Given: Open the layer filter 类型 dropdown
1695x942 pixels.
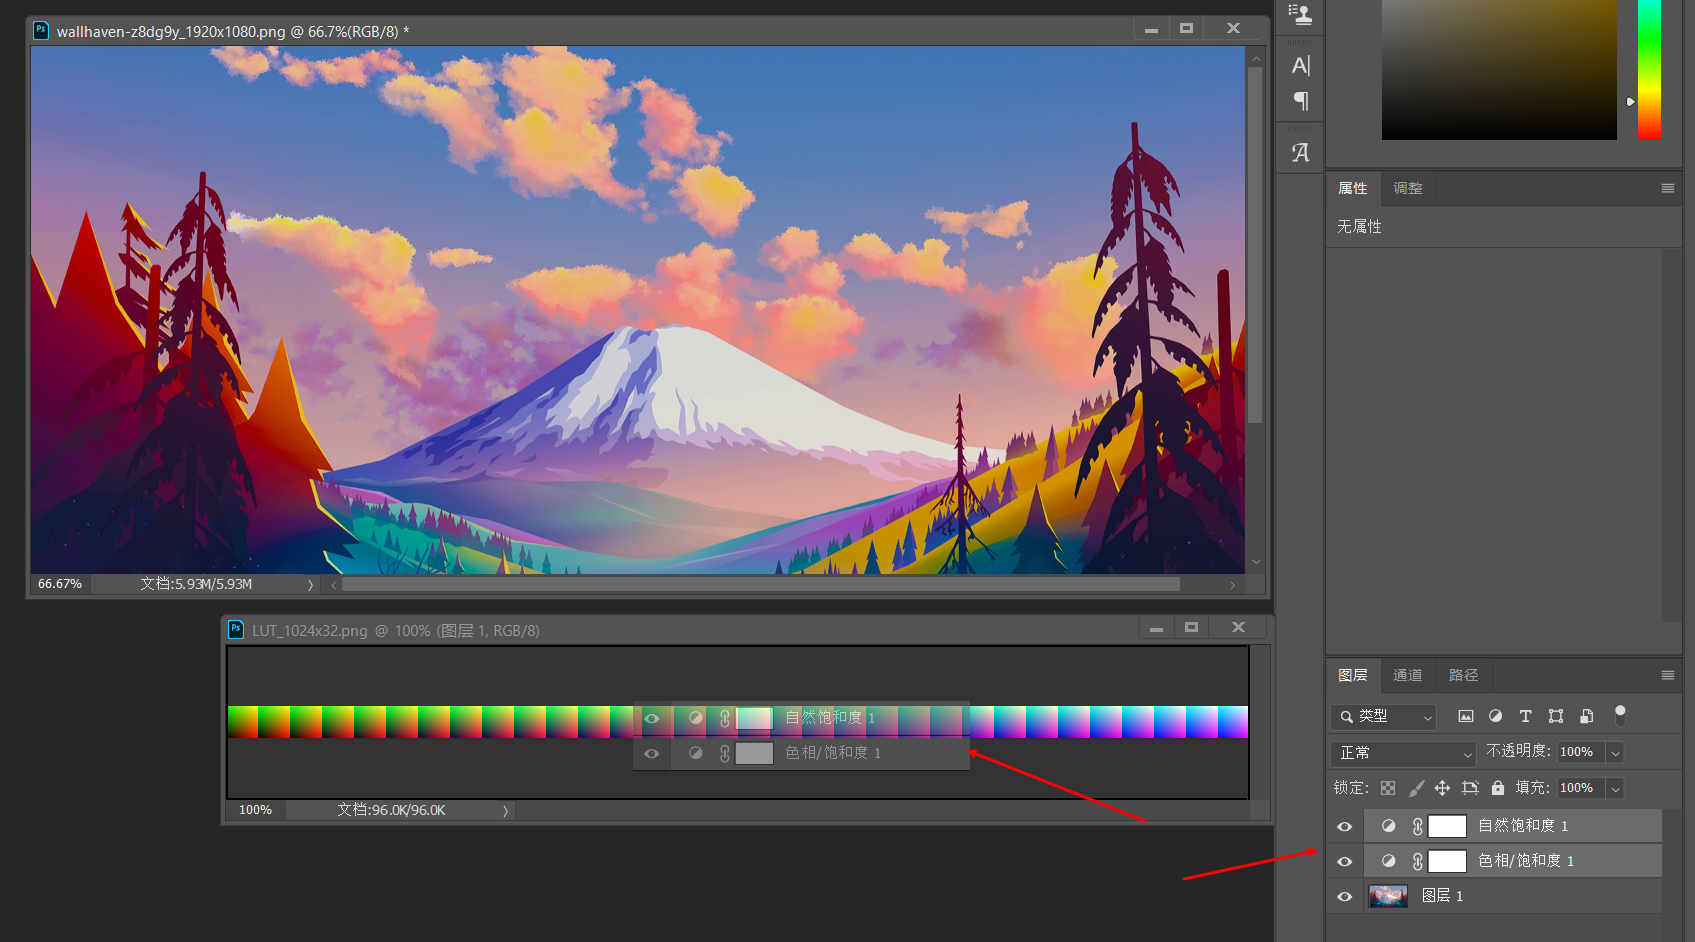Looking at the screenshot, I should (x=1384, y=716).
